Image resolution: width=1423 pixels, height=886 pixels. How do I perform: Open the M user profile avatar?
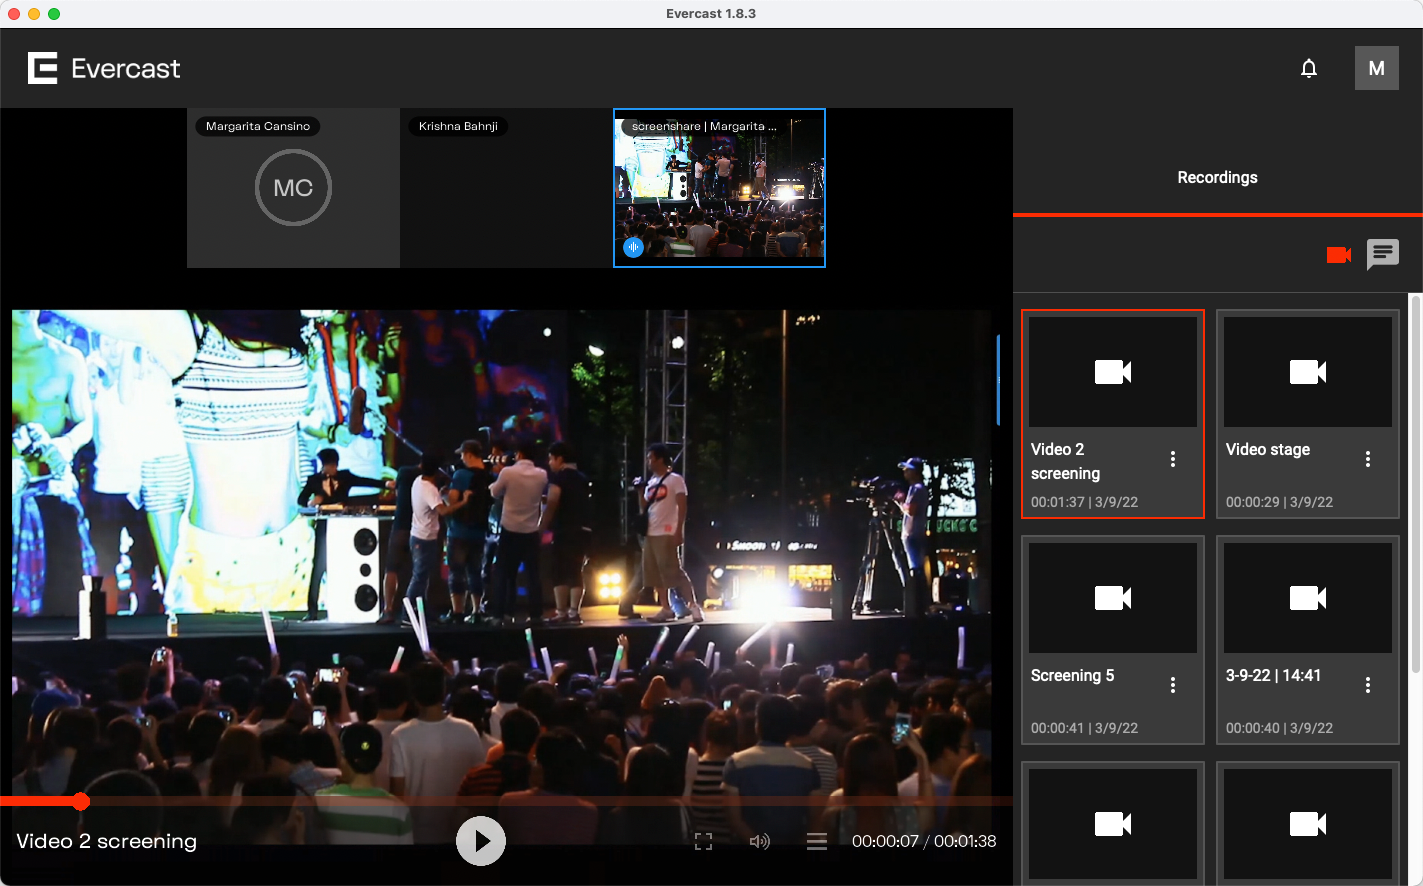(x=1377, y=68)
